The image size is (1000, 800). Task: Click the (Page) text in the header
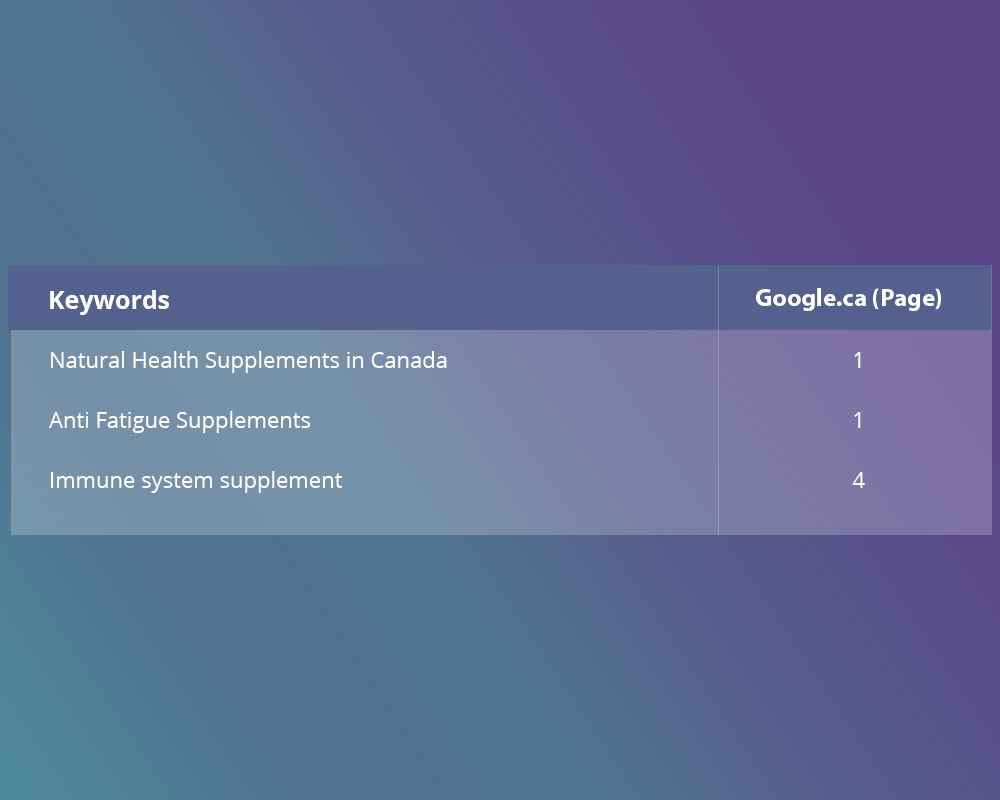click(907, 299)
